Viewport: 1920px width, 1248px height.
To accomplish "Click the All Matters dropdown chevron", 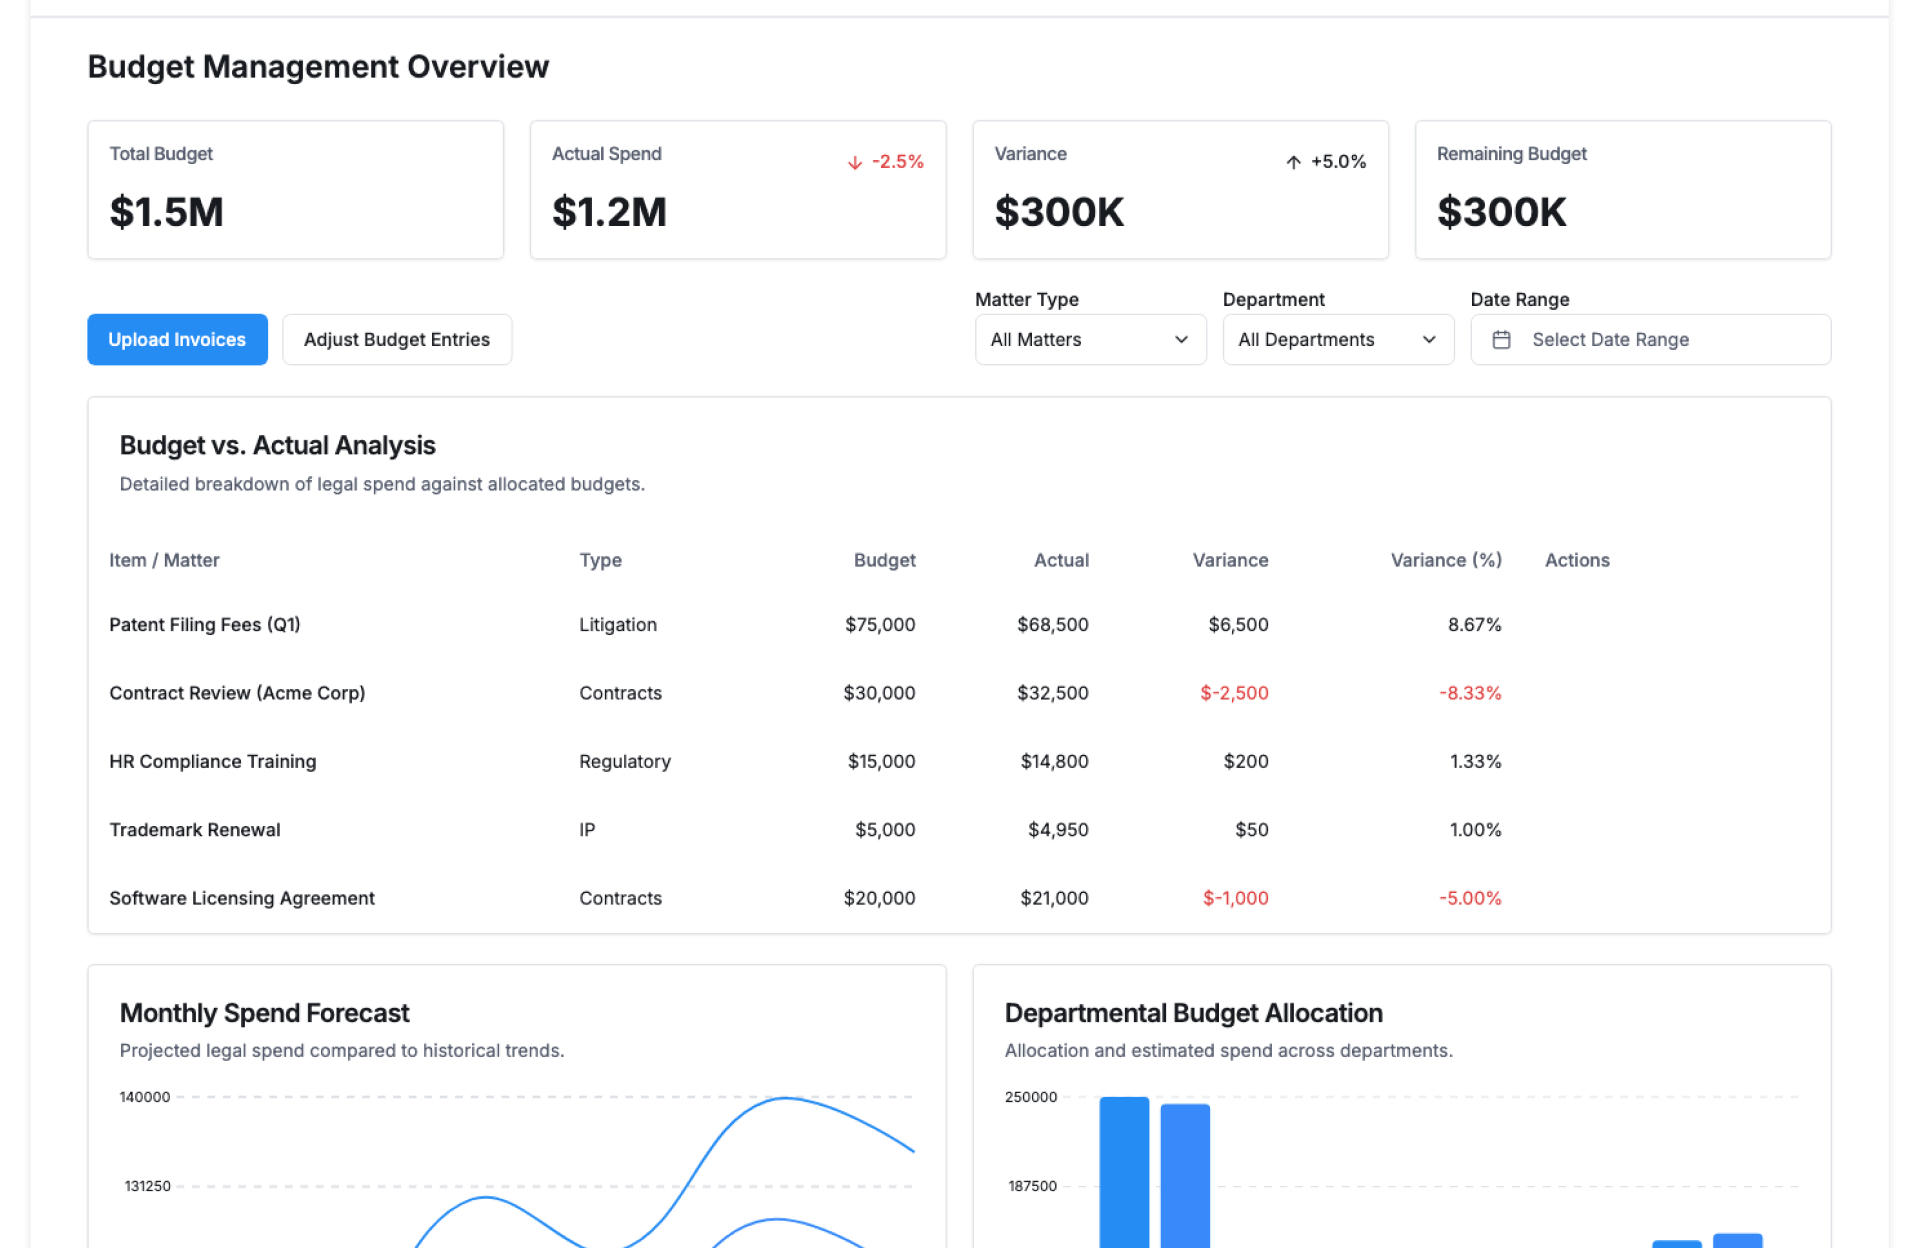I will (1181, 340).
